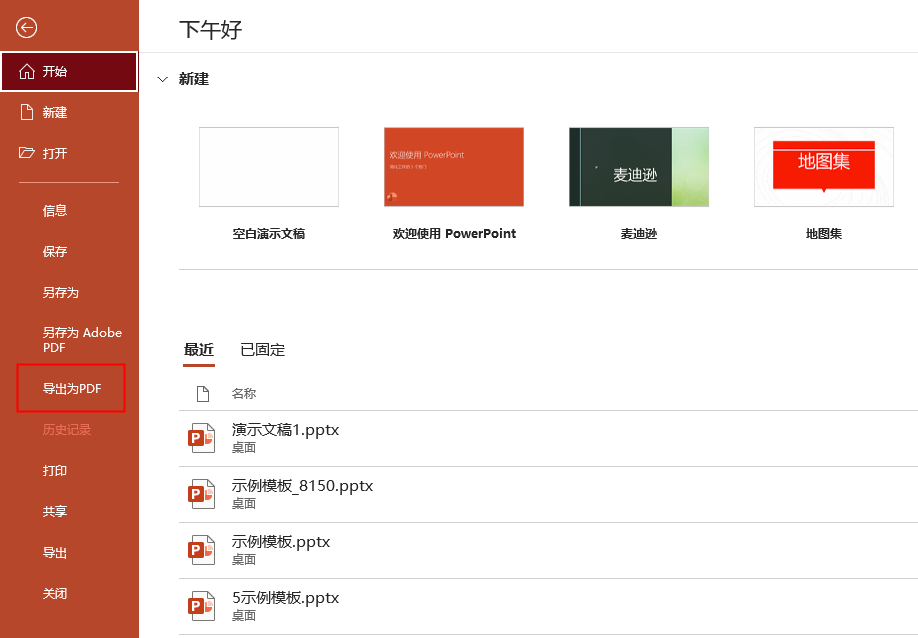This screenshot has height=638, width=918.
Task: Click the 地图集 label under thumbnail
Action: [x=824, y=234]
